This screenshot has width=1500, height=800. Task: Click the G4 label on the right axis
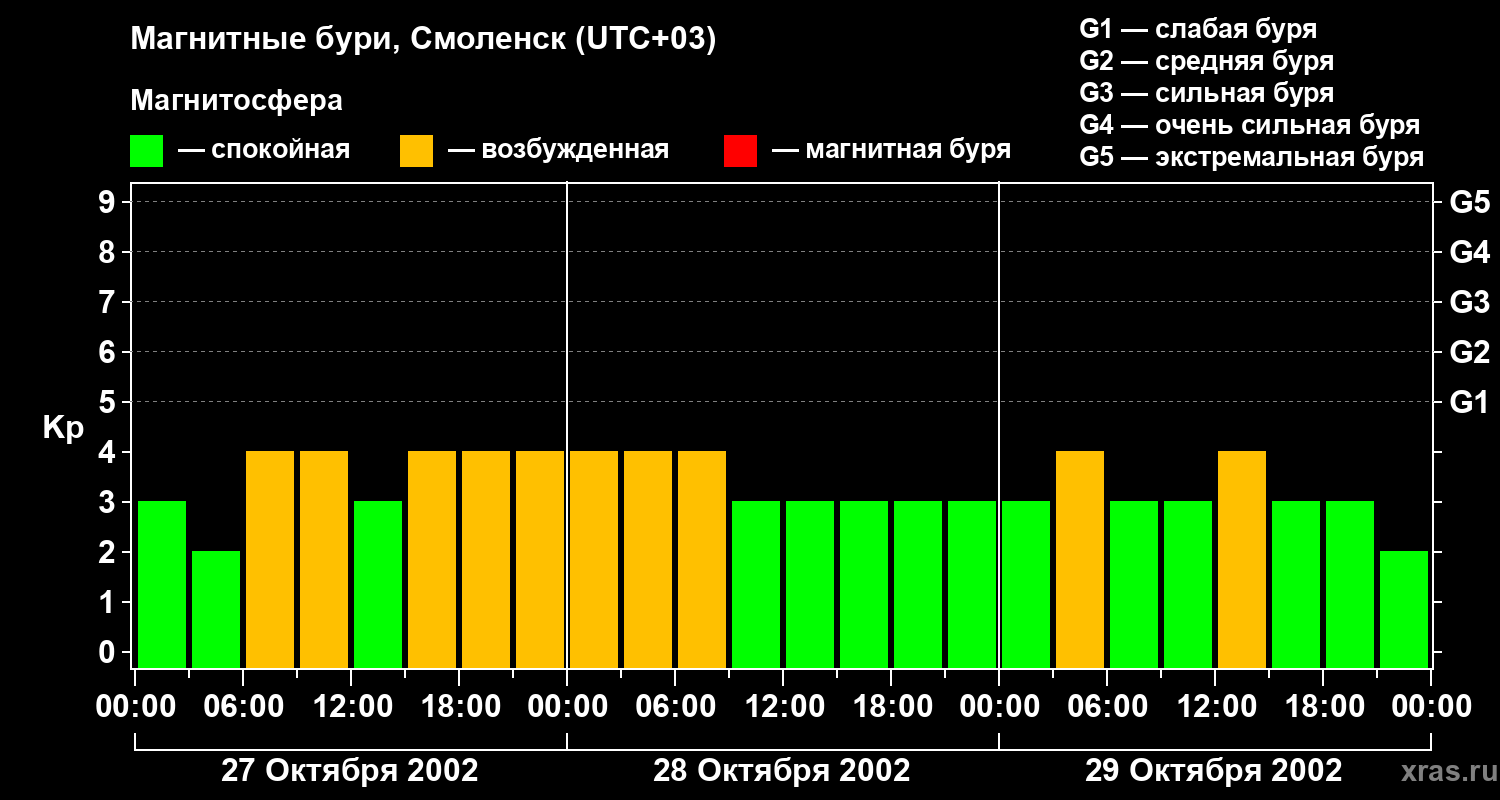tap(1470, 252)
